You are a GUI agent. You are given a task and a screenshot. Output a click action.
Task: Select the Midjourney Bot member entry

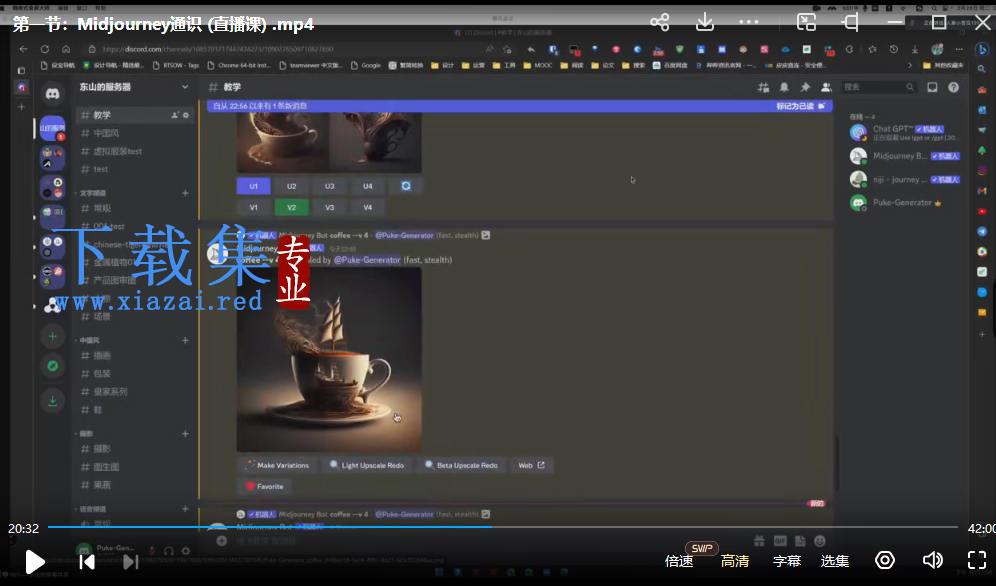tap(905, 156)
